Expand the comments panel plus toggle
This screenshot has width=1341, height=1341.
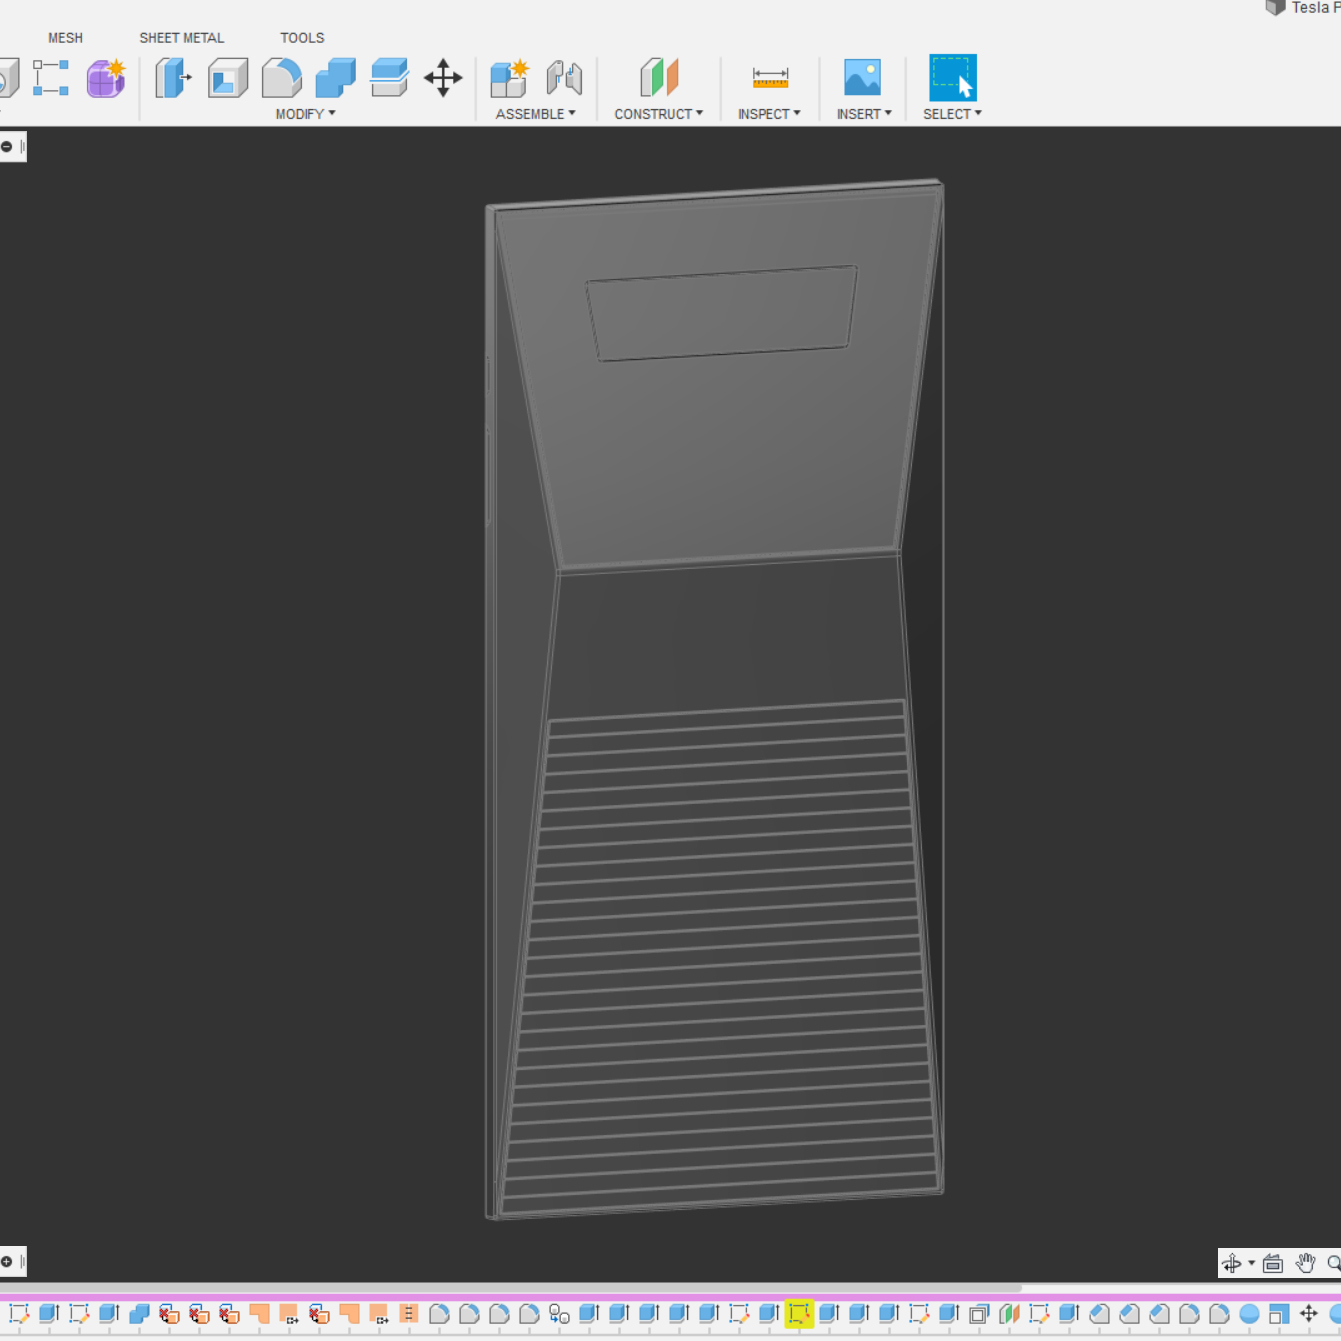point(7,1261)
